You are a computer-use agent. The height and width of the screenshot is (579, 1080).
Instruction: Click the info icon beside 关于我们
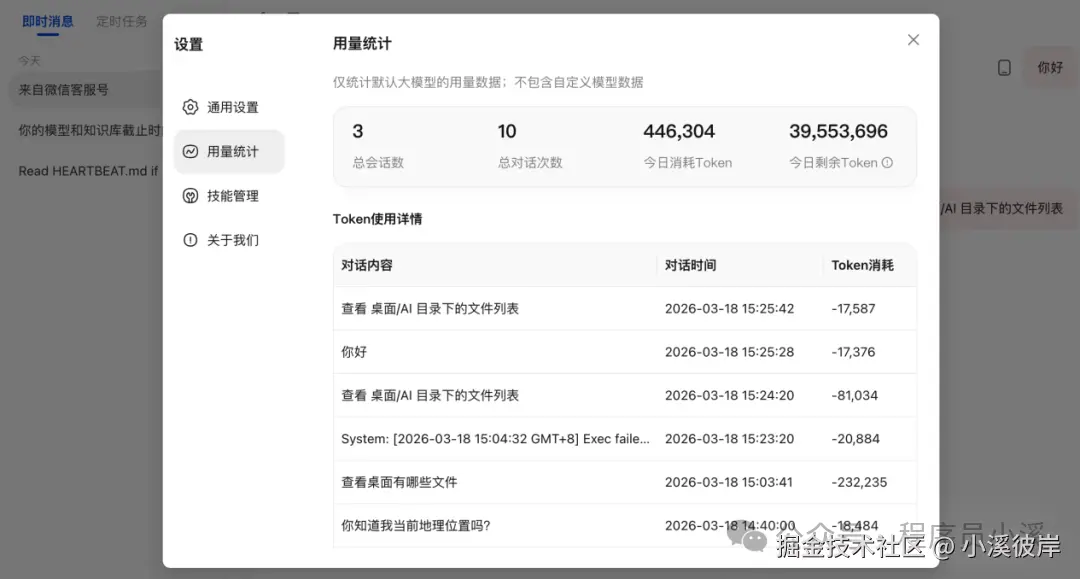[190, 240]
